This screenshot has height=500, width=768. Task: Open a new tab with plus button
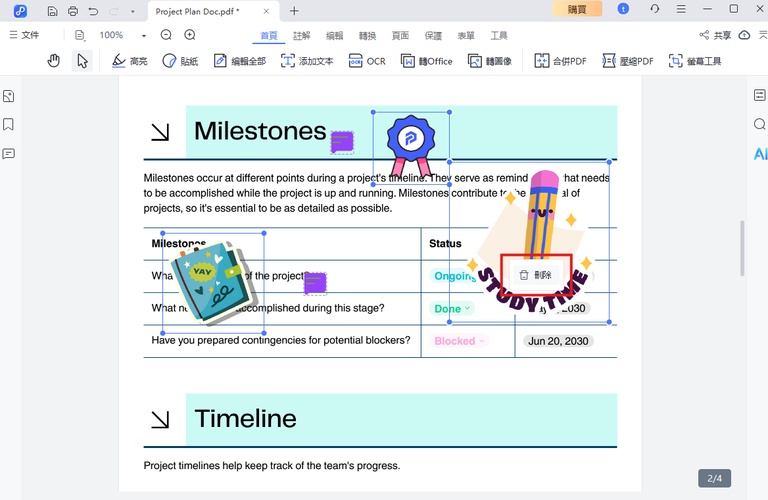click(294, 11)
